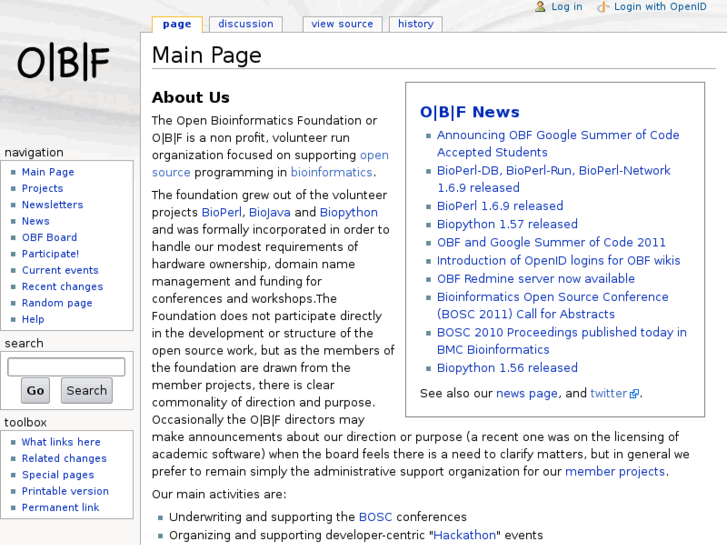Open Announcing OBF Google Summer of Code news
Image resolution: width=727 pixels, height=545 pixels.
(x=558, y=144)
